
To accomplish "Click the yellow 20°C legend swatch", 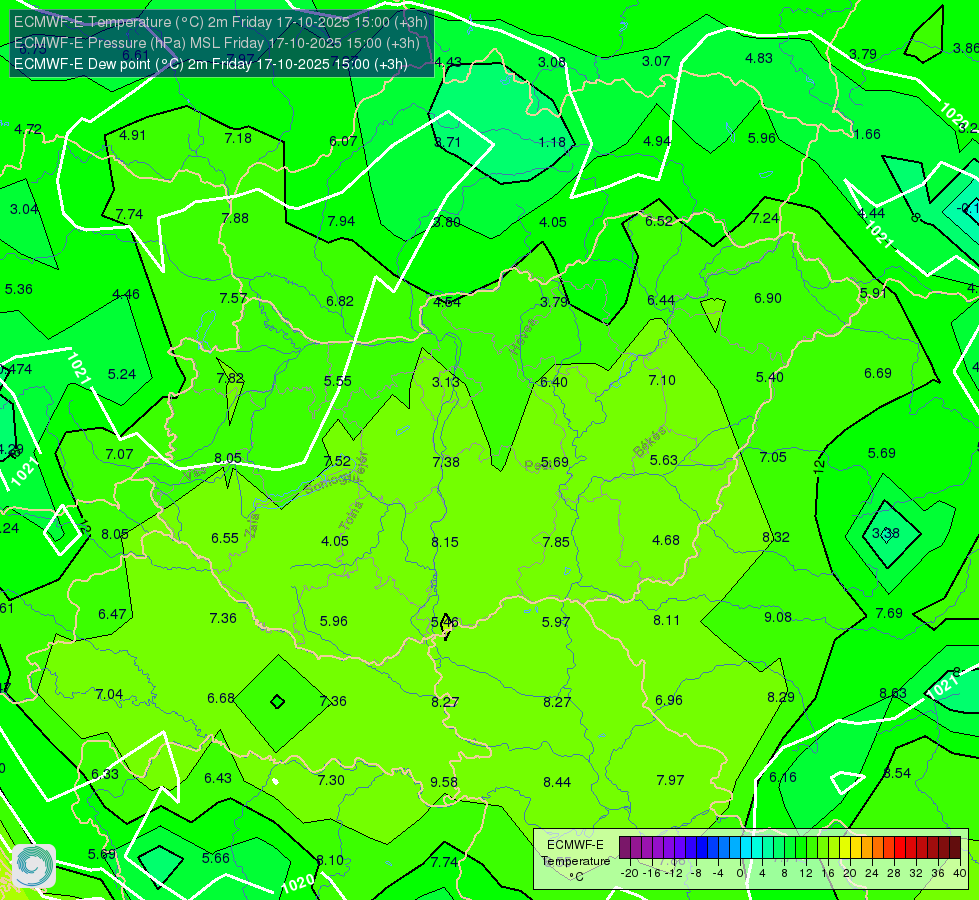I will tap(845, 848).
